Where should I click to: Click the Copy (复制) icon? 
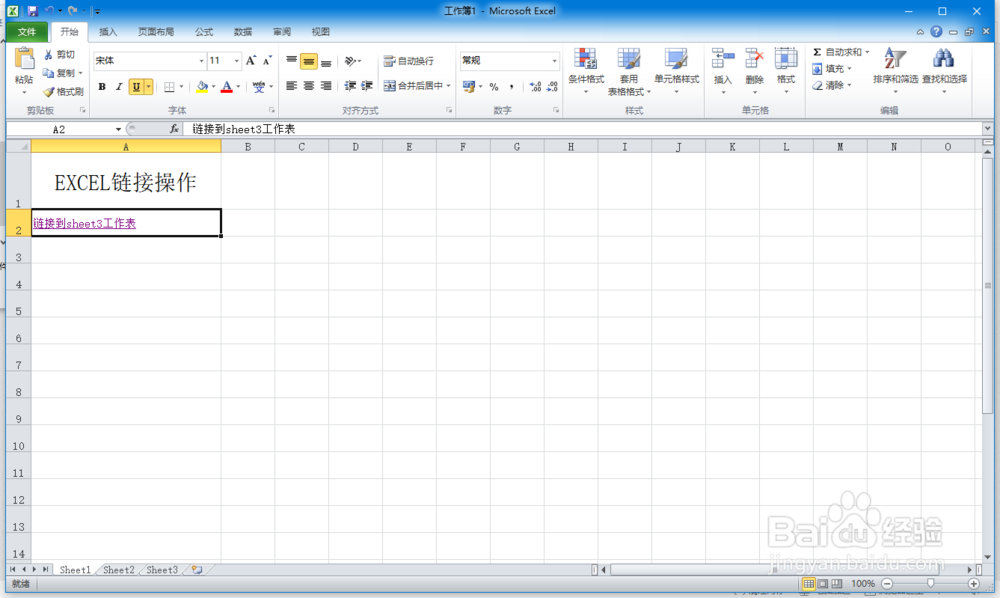[x=48, y=73]
